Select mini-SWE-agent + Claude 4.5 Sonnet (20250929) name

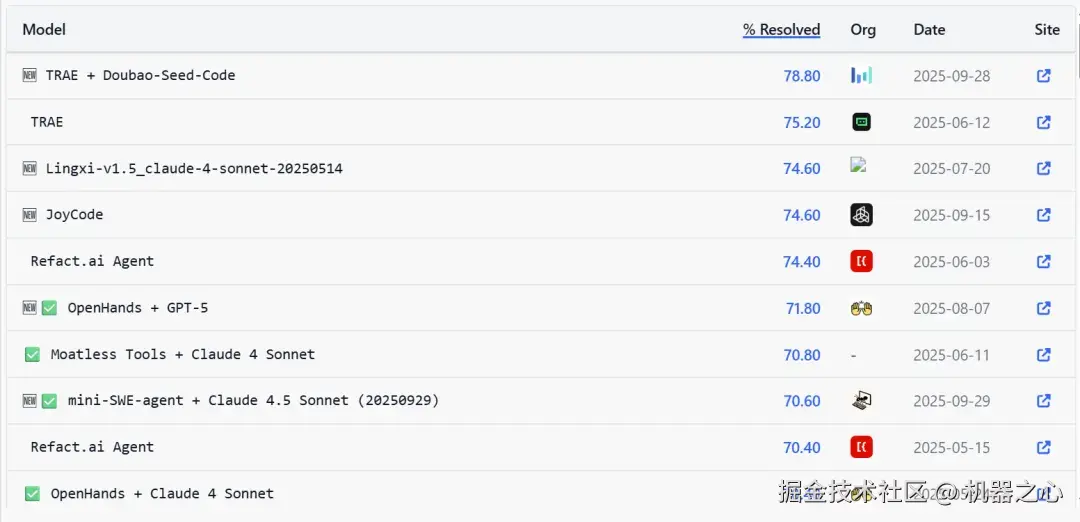click(253, 401)
